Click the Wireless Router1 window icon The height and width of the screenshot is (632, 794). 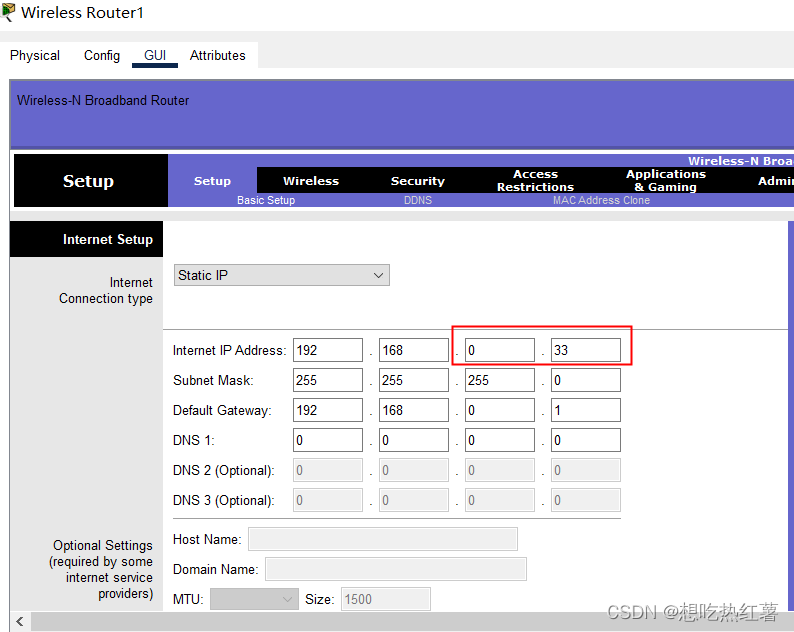click(8, 12)
